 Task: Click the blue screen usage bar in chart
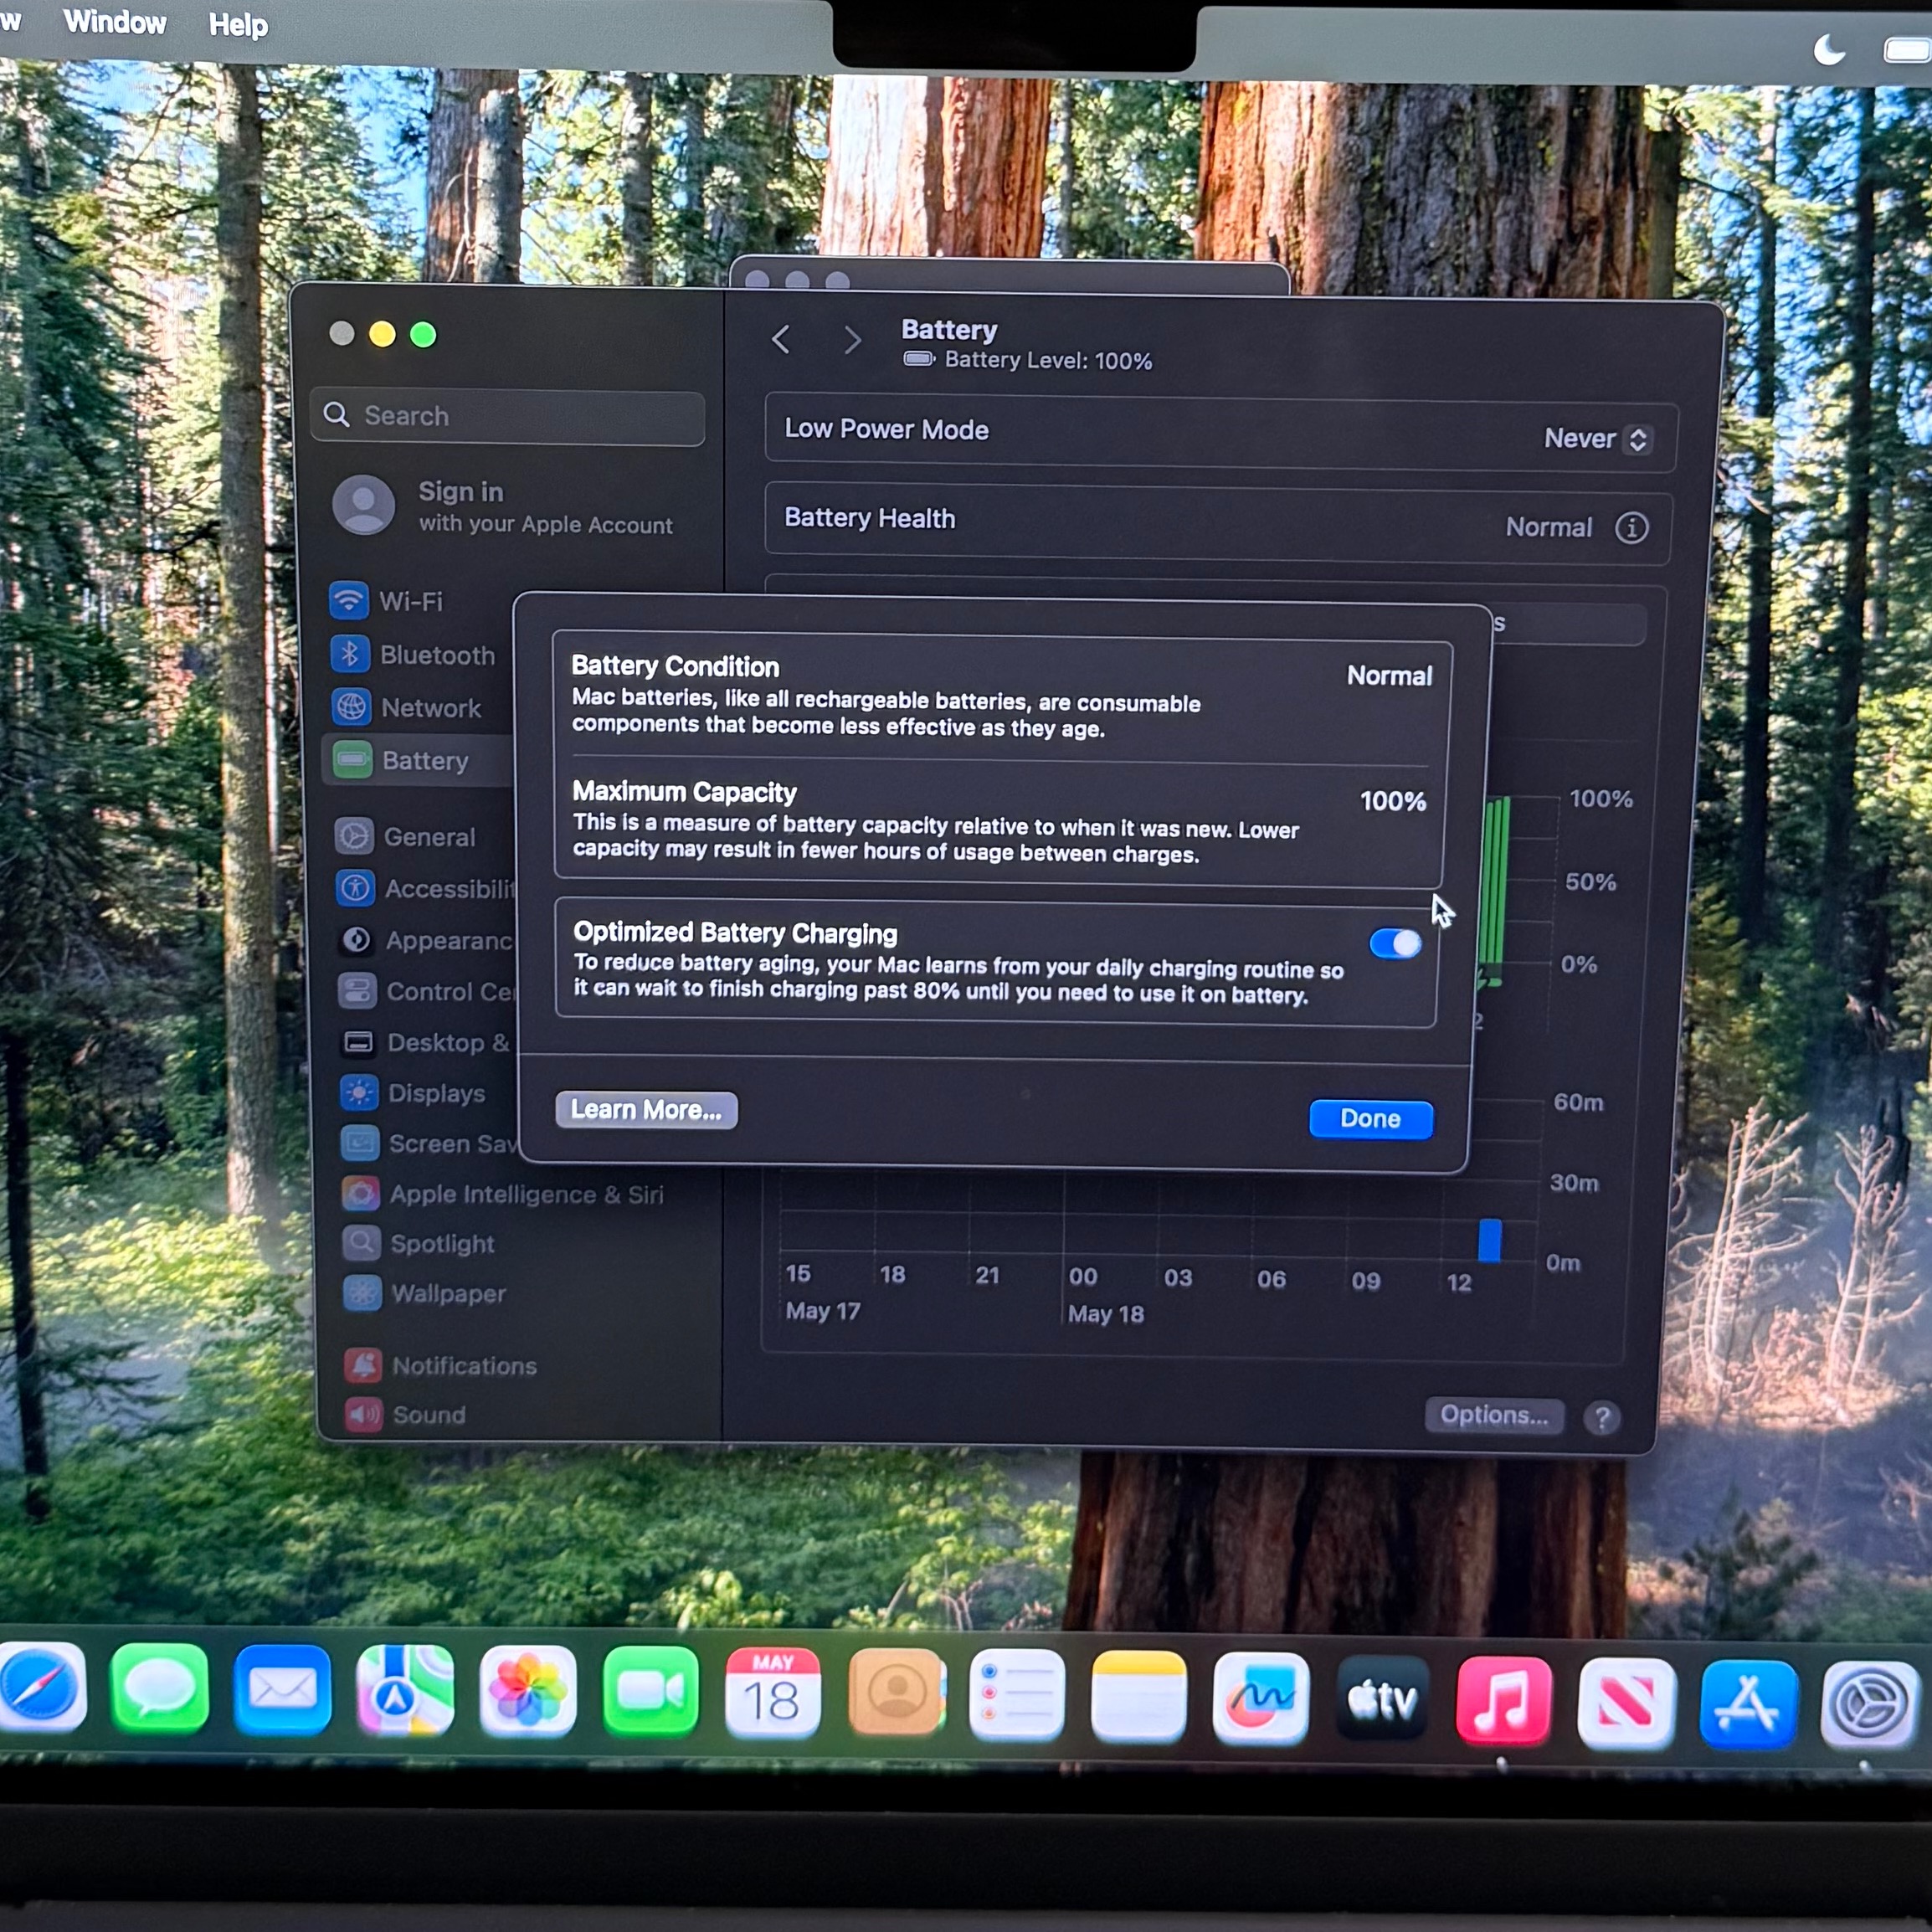click(x=1489, y=1240)
